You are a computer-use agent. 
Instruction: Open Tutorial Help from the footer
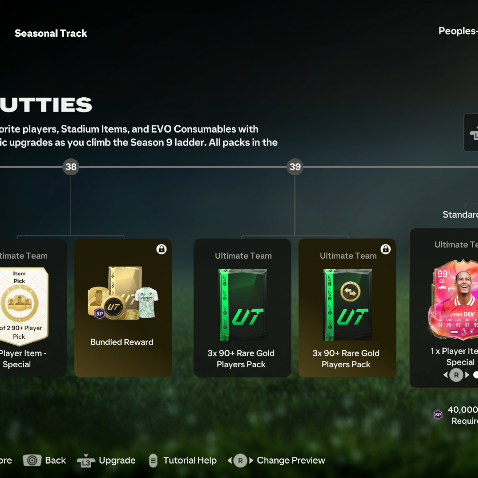tap(190, 460)
